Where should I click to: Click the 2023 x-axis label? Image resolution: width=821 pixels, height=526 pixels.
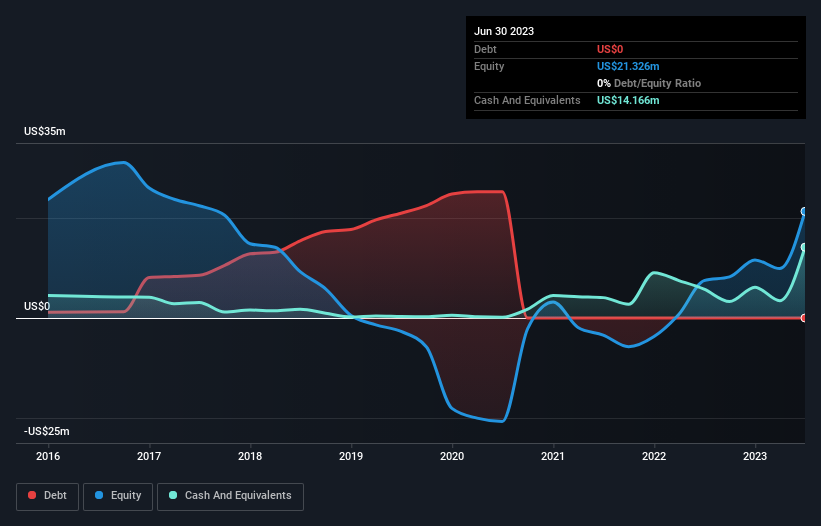pos(755,456)
